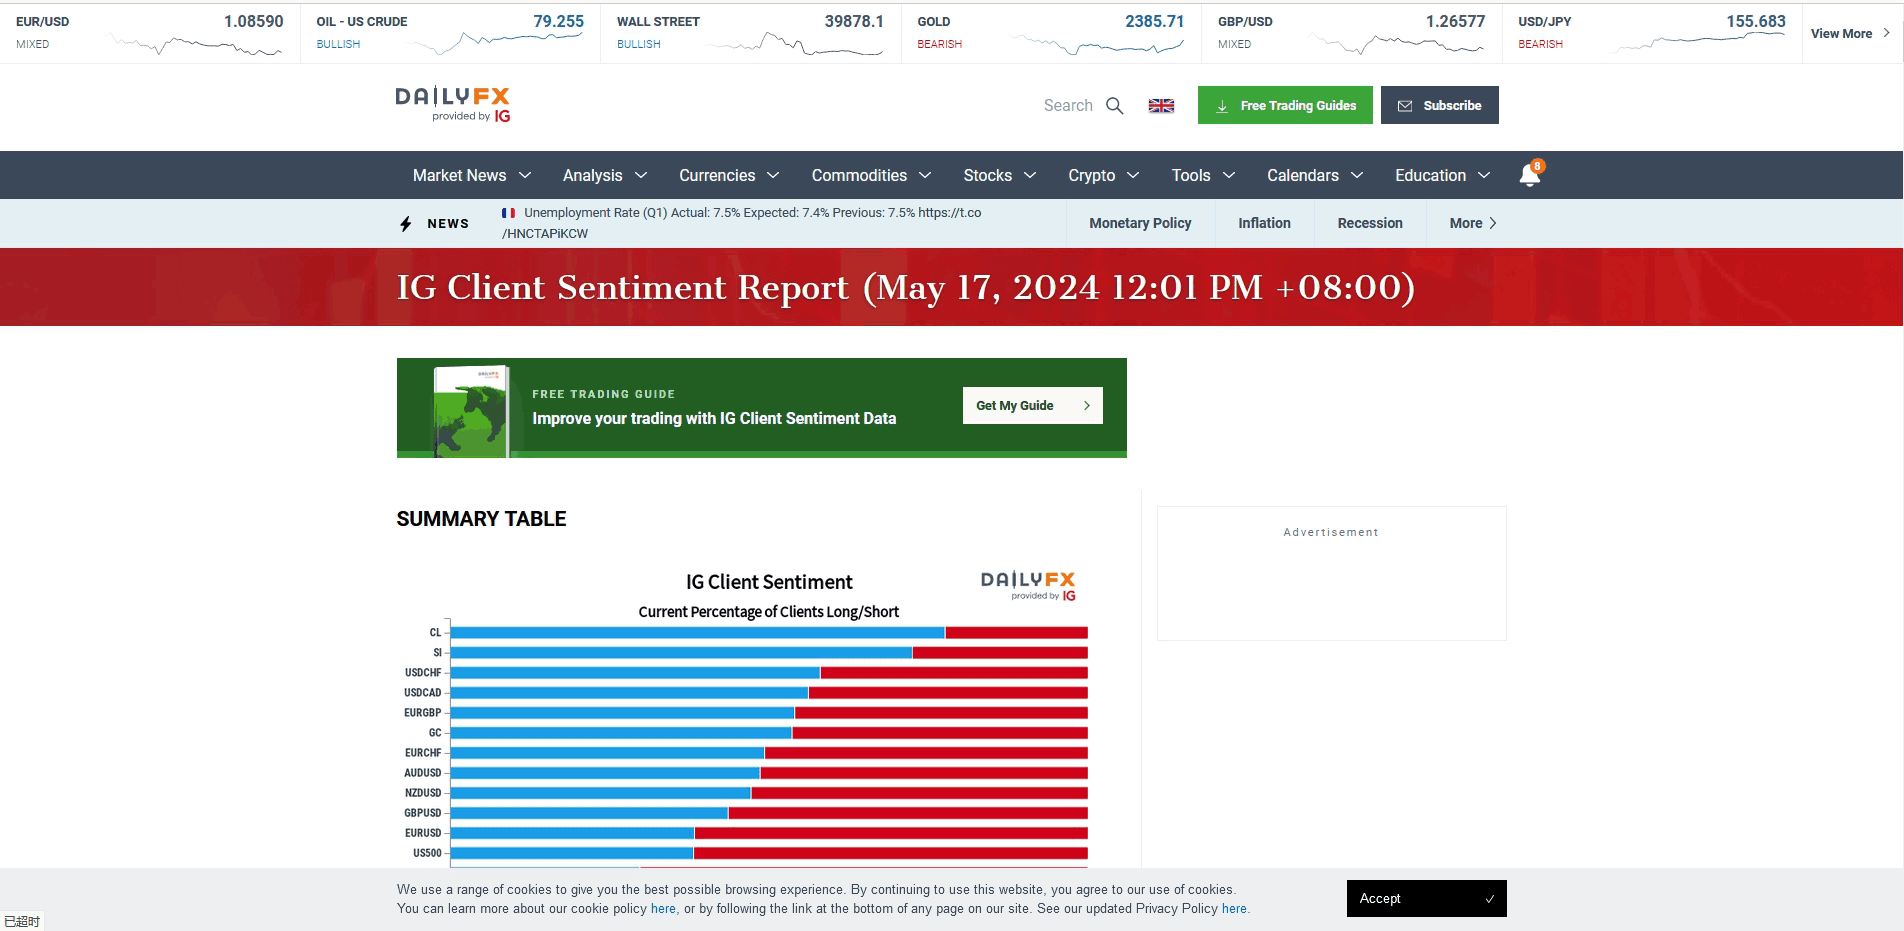Click EUR/USD price 1.08590
This screenshot has width=1904, height=931.
pyautogui.click(x=253, y=21)
